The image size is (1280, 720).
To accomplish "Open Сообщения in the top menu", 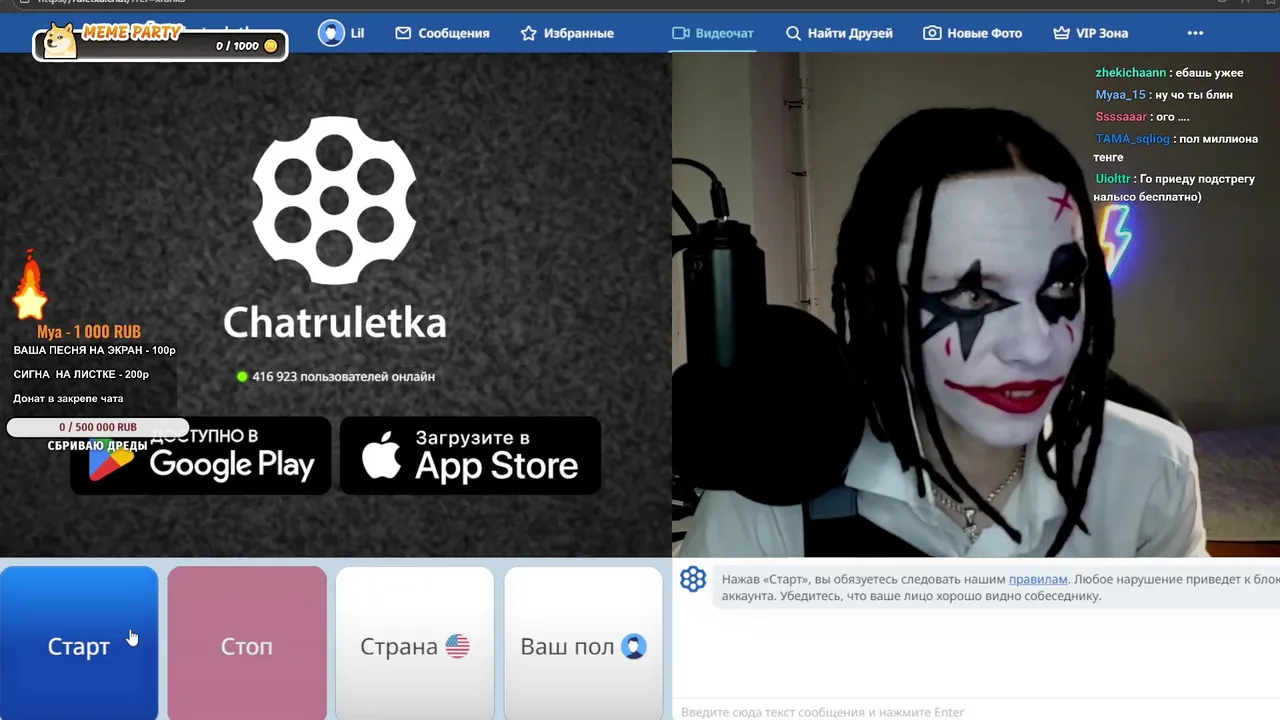I will (x=442, y=33).
